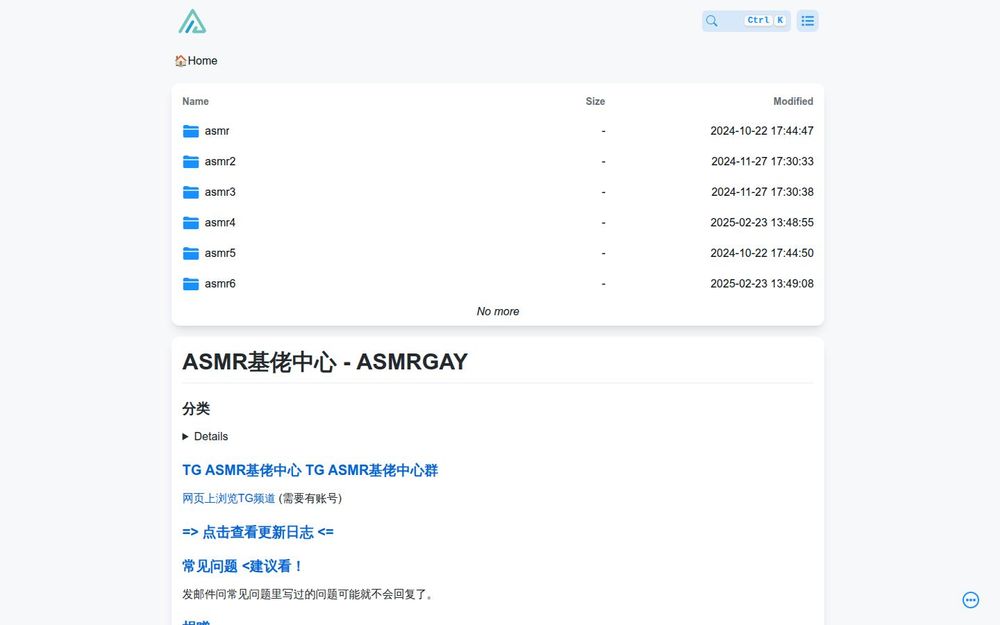Open the 常见问题 <建议看！ link

[242, 566]
